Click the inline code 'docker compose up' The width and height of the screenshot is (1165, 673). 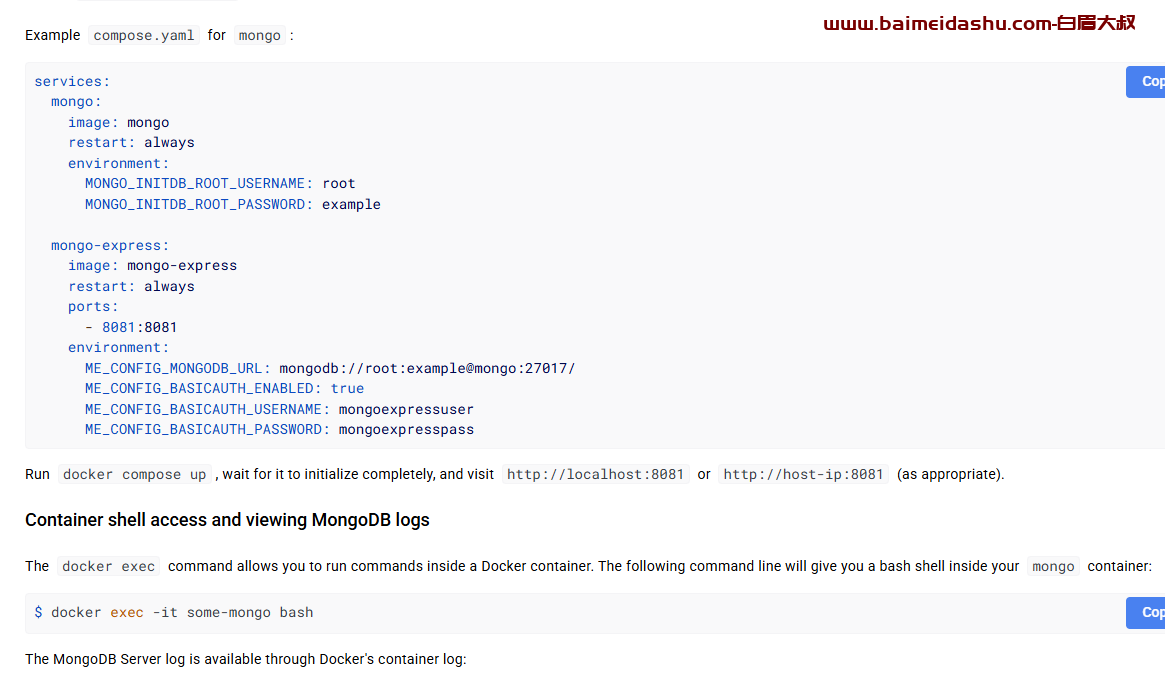coord(134,474)
